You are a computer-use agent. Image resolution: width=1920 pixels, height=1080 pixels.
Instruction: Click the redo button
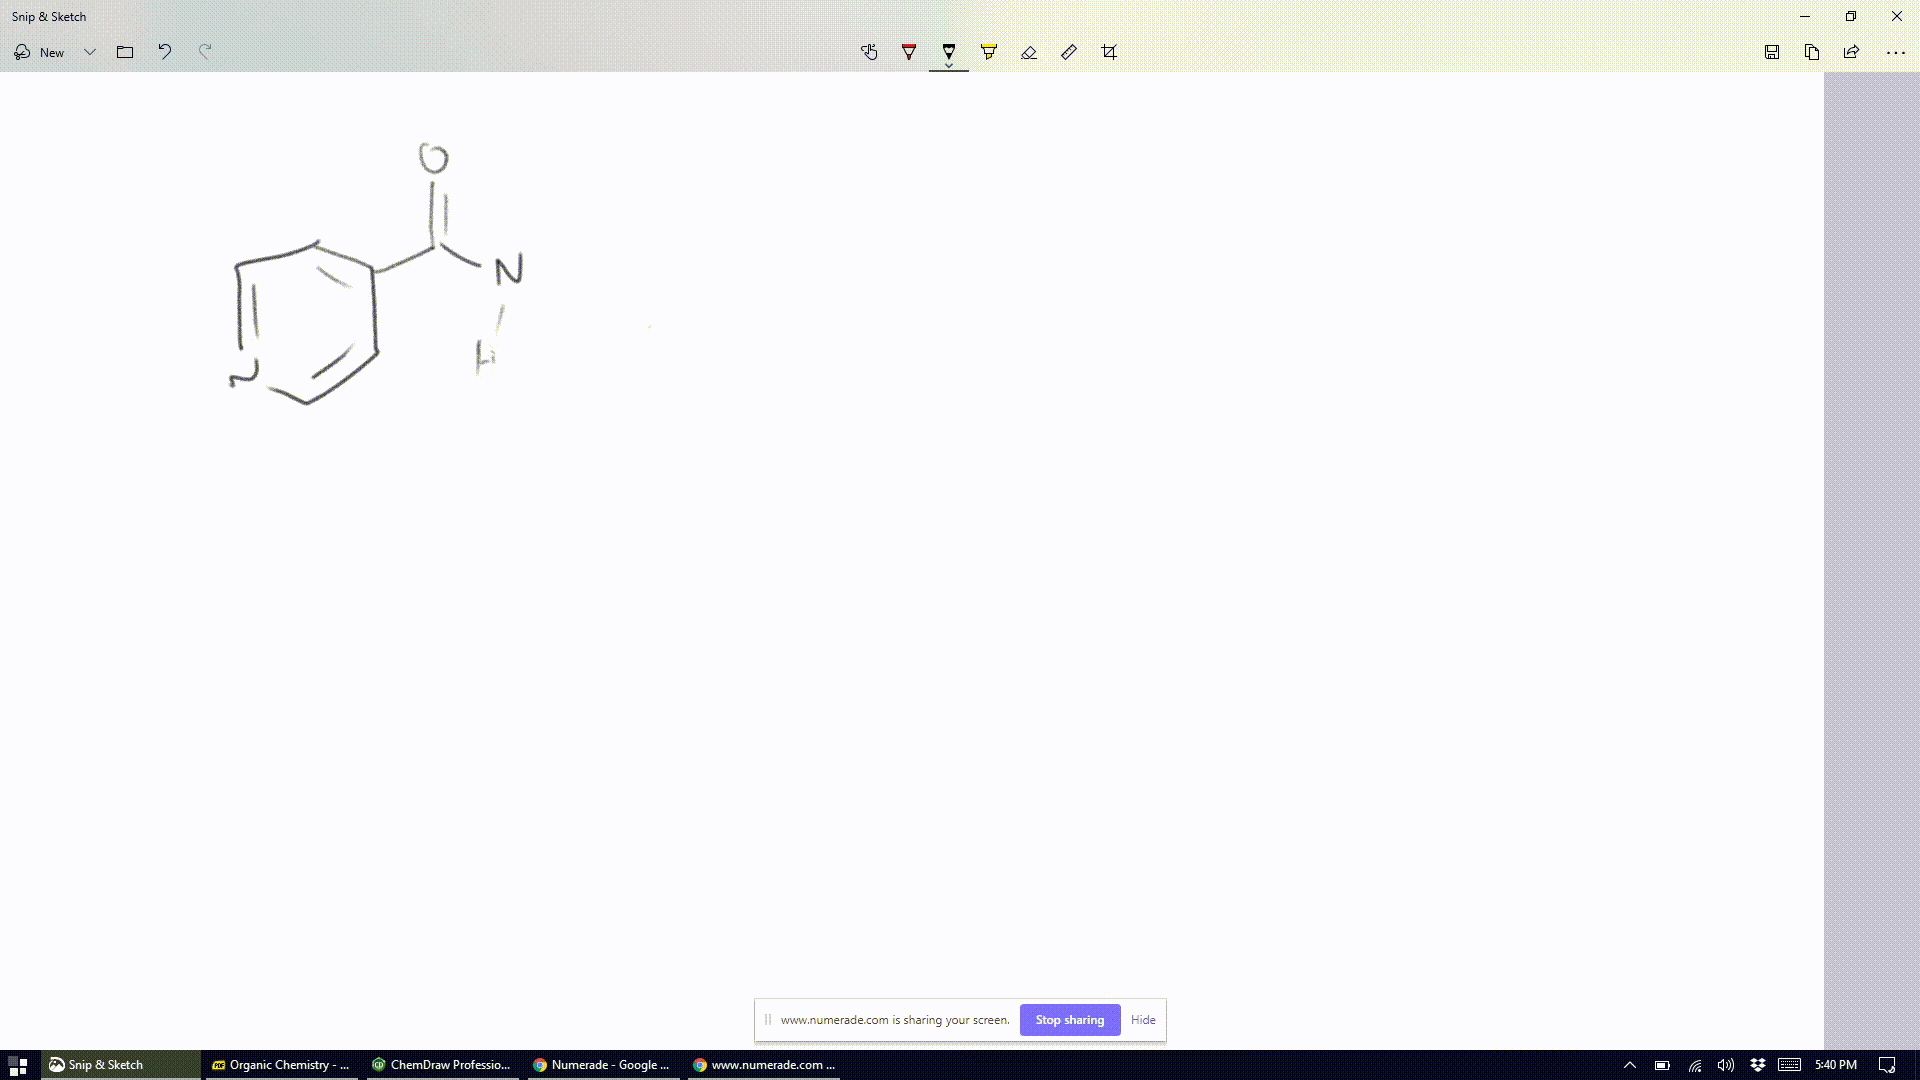coord(204,50)
